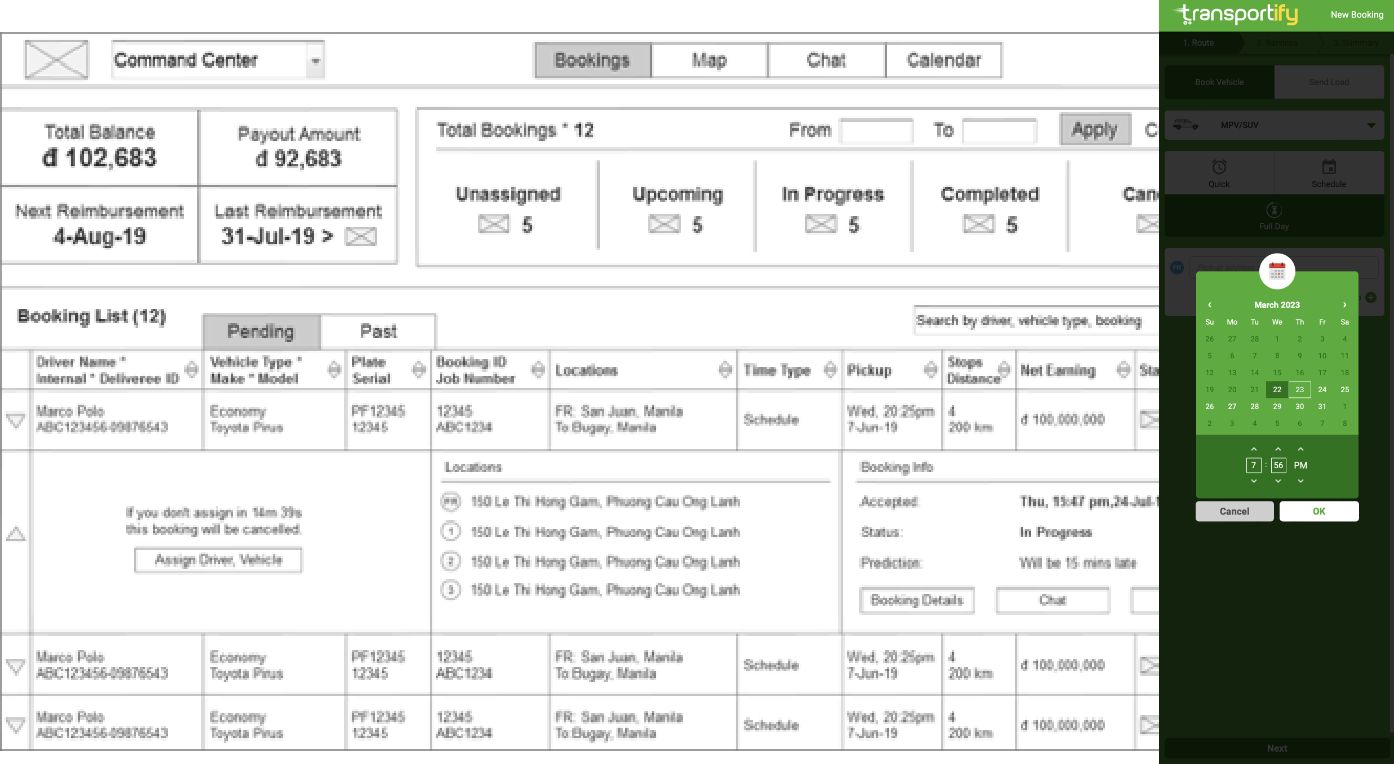Decrease the minutes with down arrow
The width and height of the screenshot is (1394, 764).
[1278, 481]
